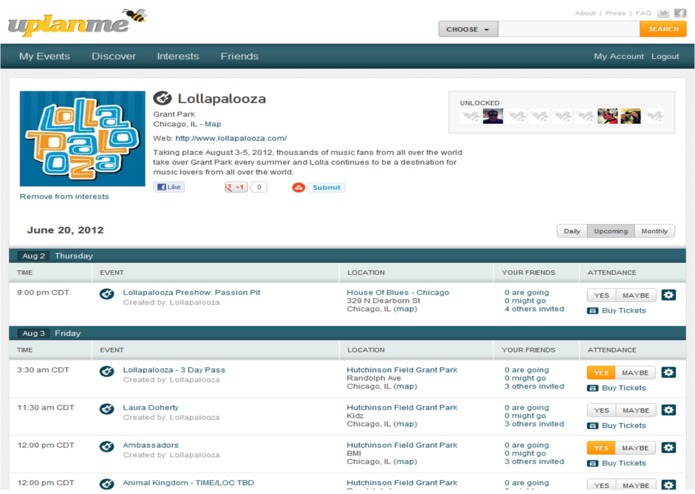Screen dimensions: 695x494
Task: Click first unlocked friend photo
Action: tap(493, 116)
